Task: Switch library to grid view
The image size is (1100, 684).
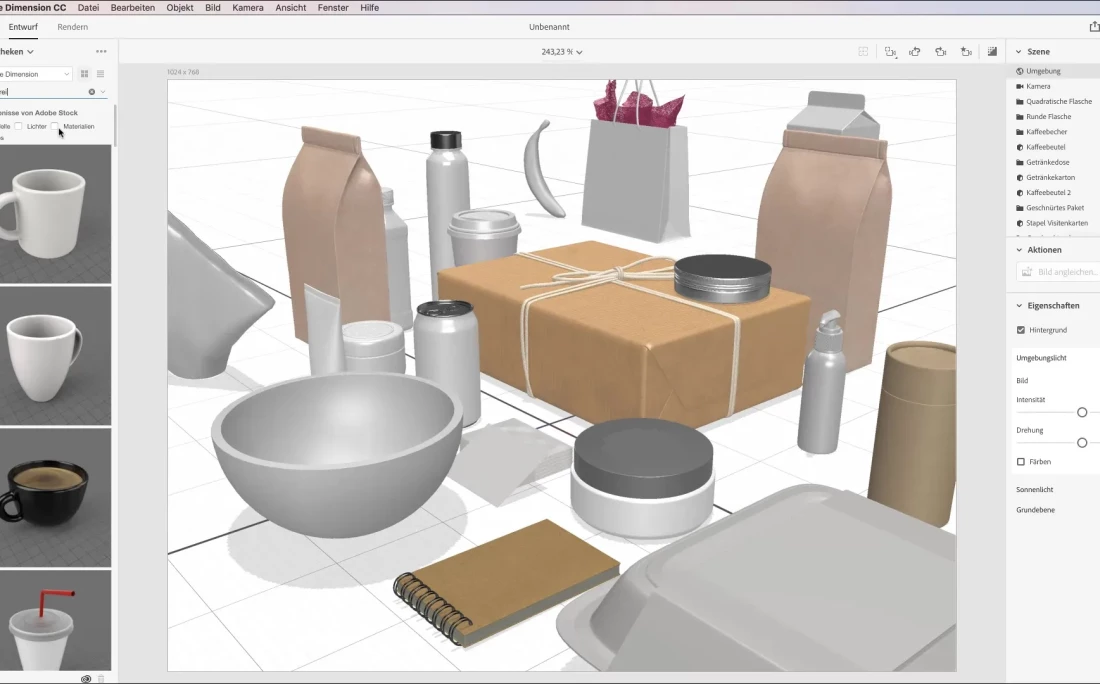Action: click(x=84, y=74)
